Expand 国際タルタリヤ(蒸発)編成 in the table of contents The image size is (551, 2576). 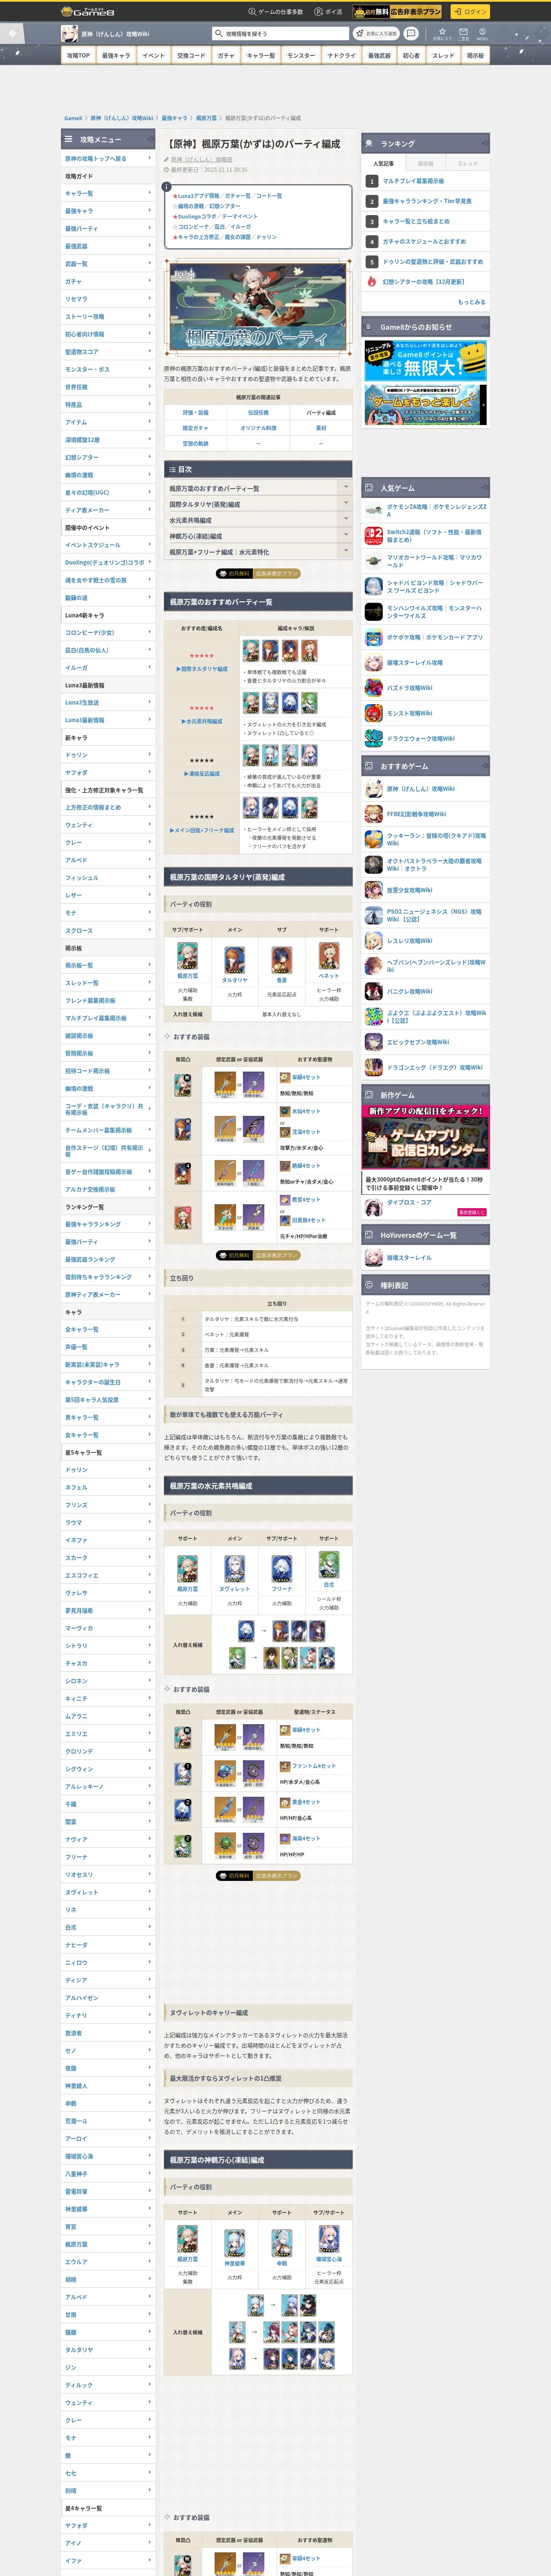(x=258, y=504)
